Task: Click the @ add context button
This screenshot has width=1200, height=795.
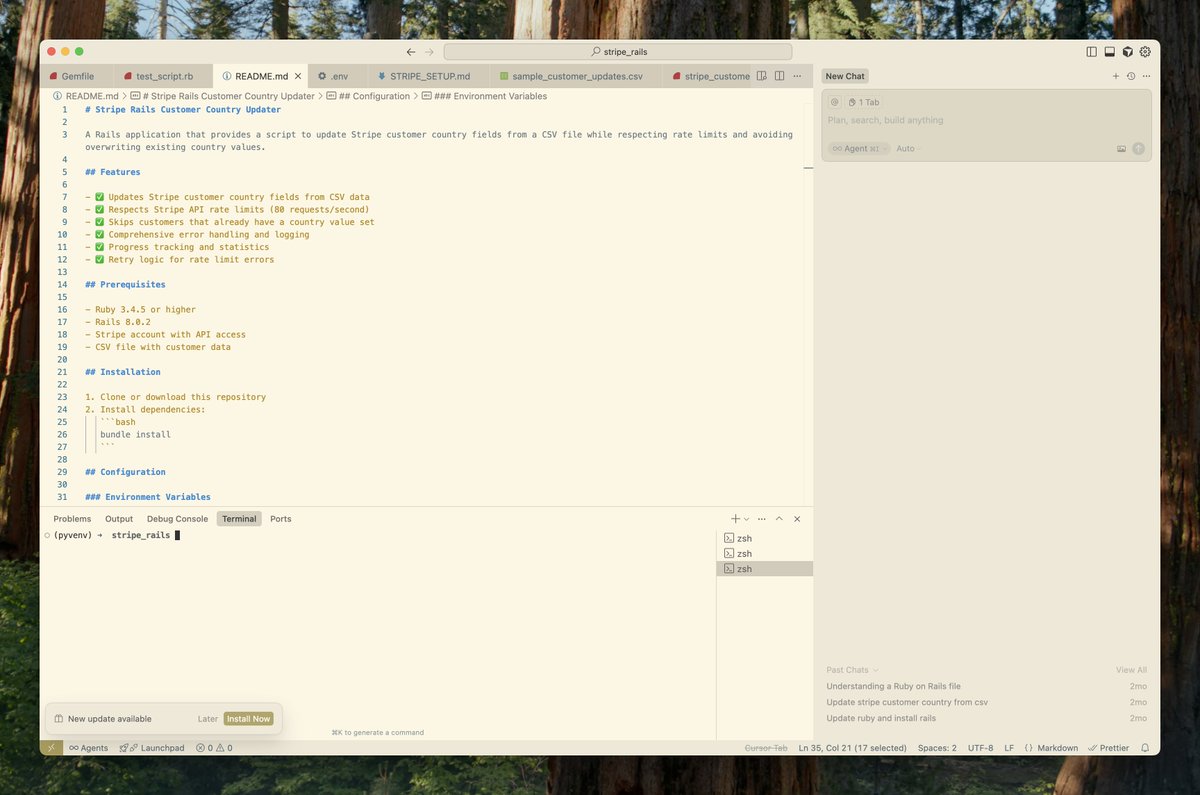Action: (x=835, y=102)
